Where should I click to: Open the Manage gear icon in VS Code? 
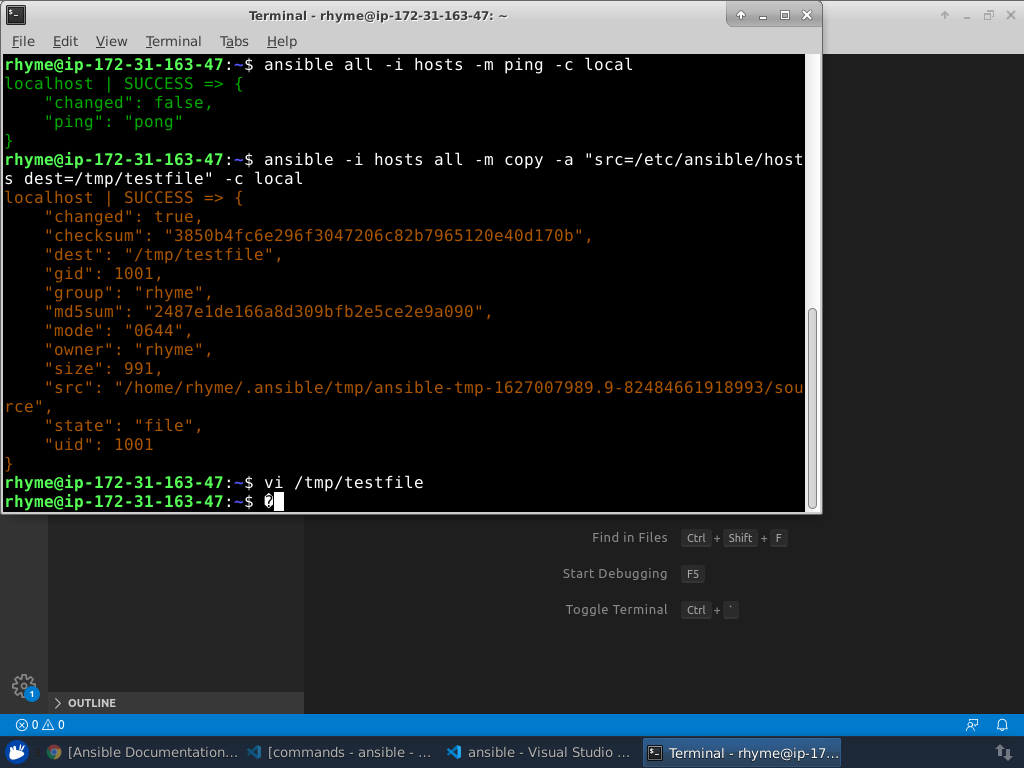pos(24,686)
